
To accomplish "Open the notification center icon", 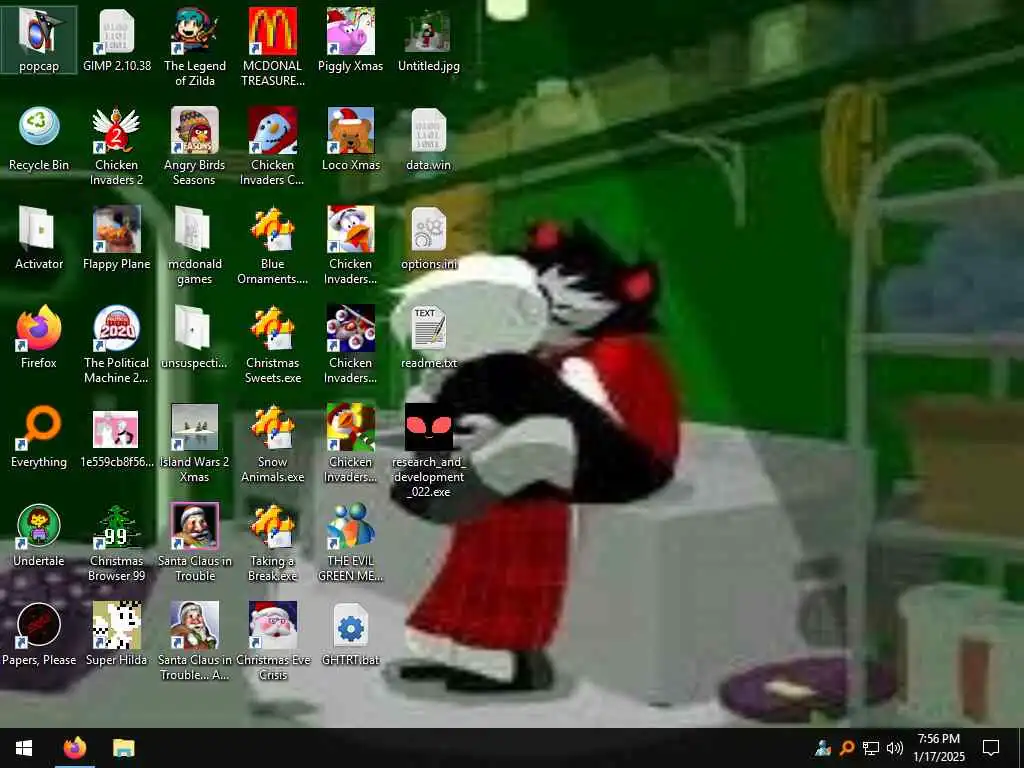I will (991, 748).
